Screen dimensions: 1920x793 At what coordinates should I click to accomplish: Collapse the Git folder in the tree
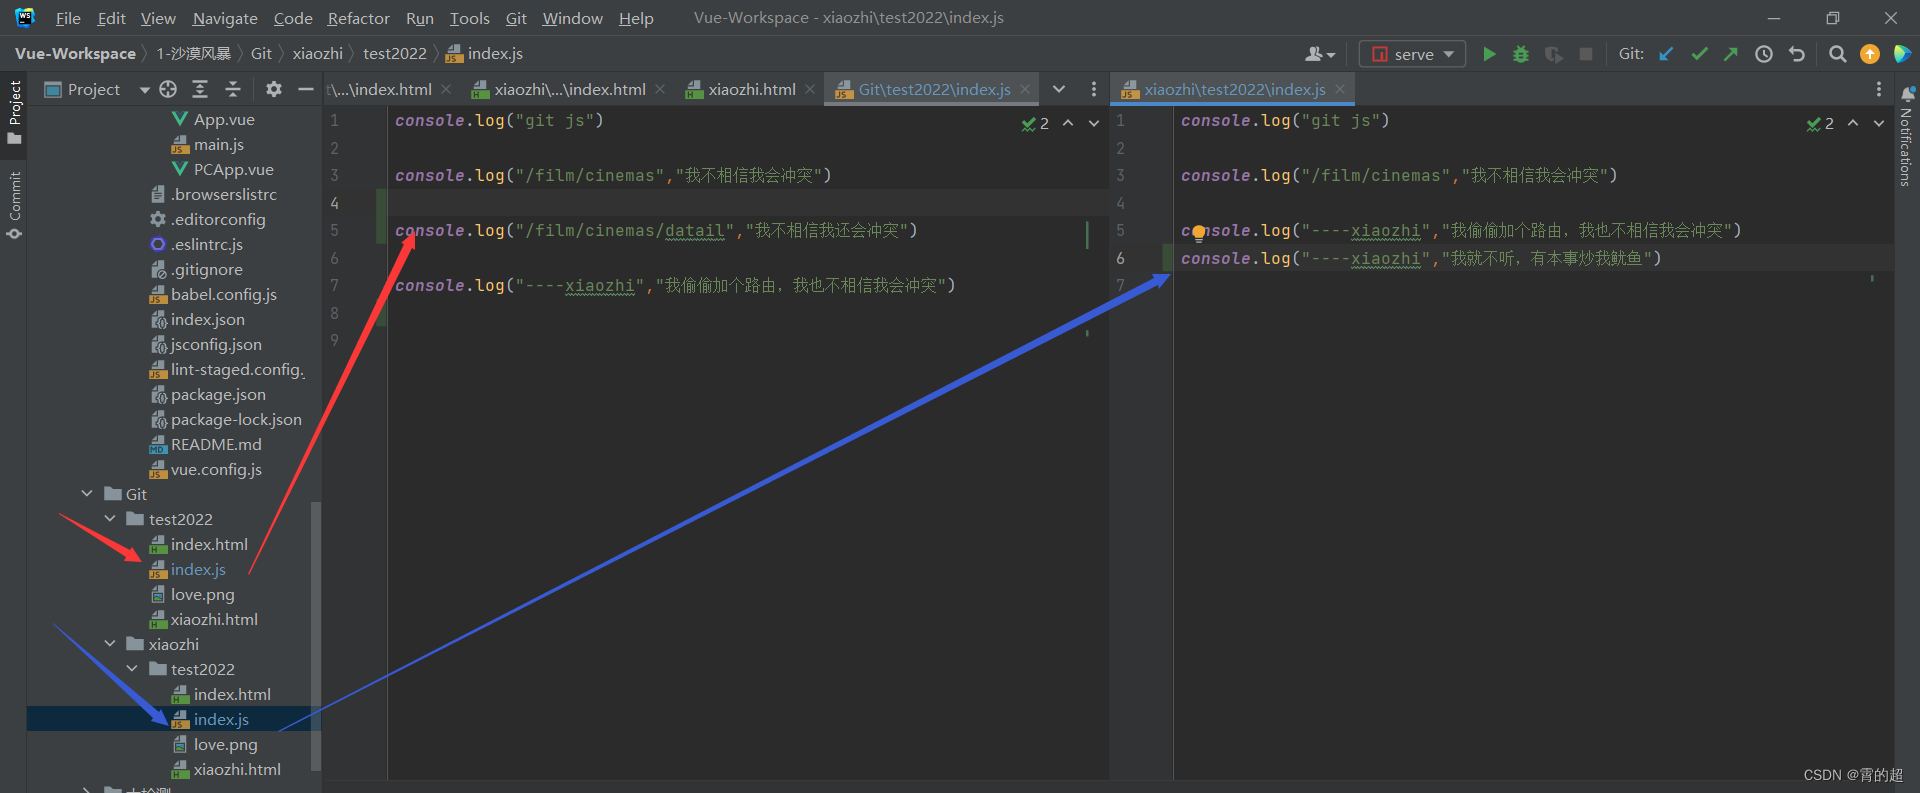click(87, 494)
